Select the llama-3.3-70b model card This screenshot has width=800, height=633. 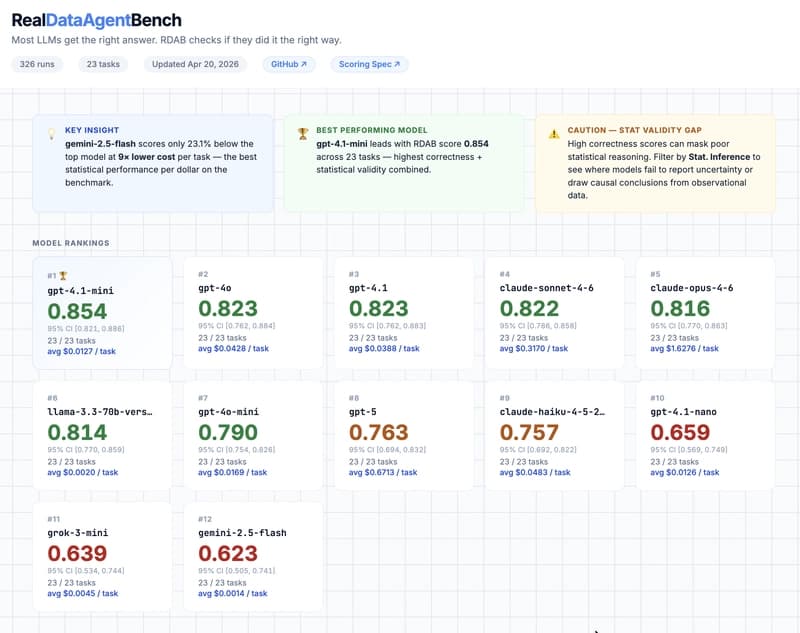(105, 435)
